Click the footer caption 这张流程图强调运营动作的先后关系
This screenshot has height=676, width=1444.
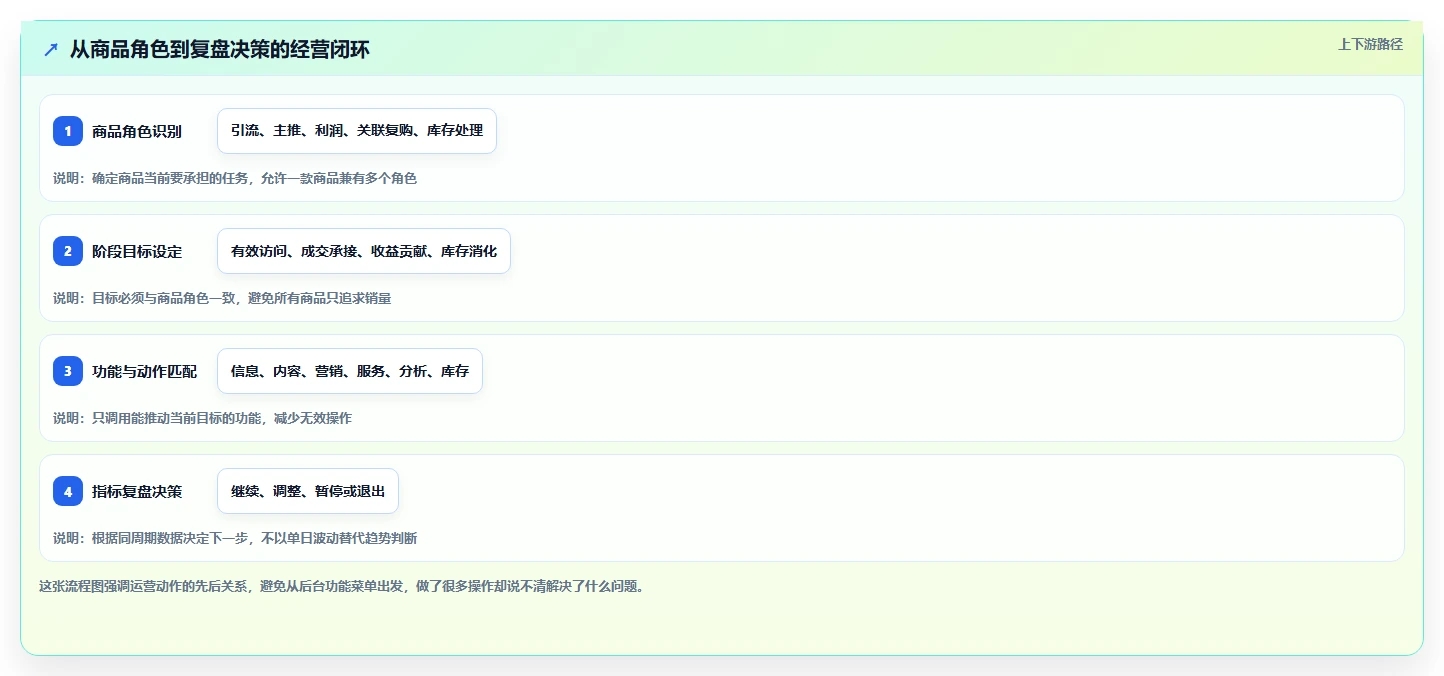(x=145, y=586)
